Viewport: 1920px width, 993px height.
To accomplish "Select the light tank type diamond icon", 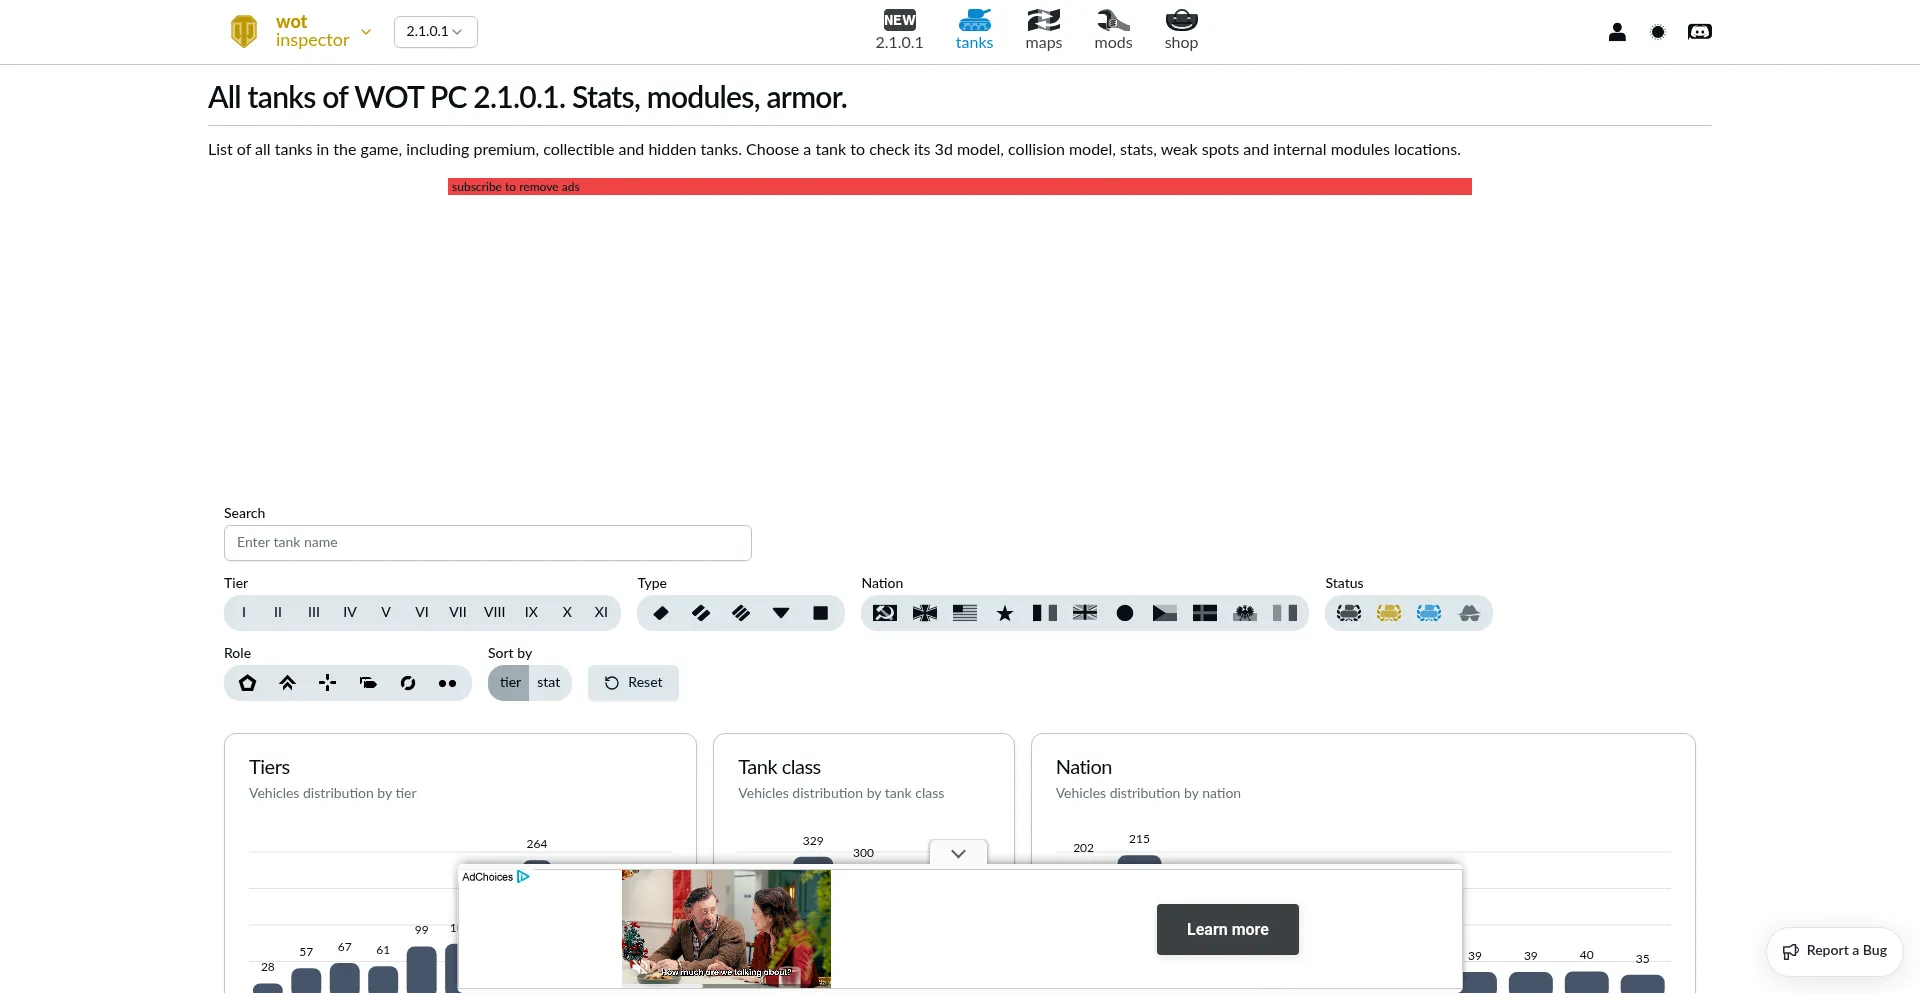I will (661, 613).
